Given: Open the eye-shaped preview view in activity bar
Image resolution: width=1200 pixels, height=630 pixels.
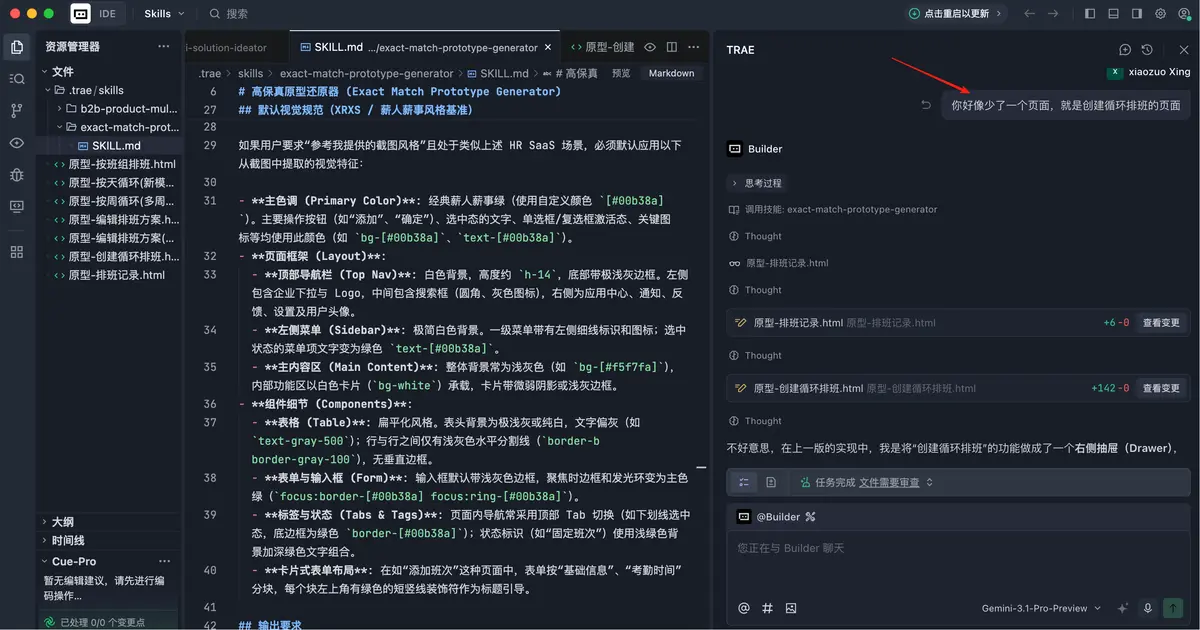Looking at the screenshot, I should coord(16,143).
